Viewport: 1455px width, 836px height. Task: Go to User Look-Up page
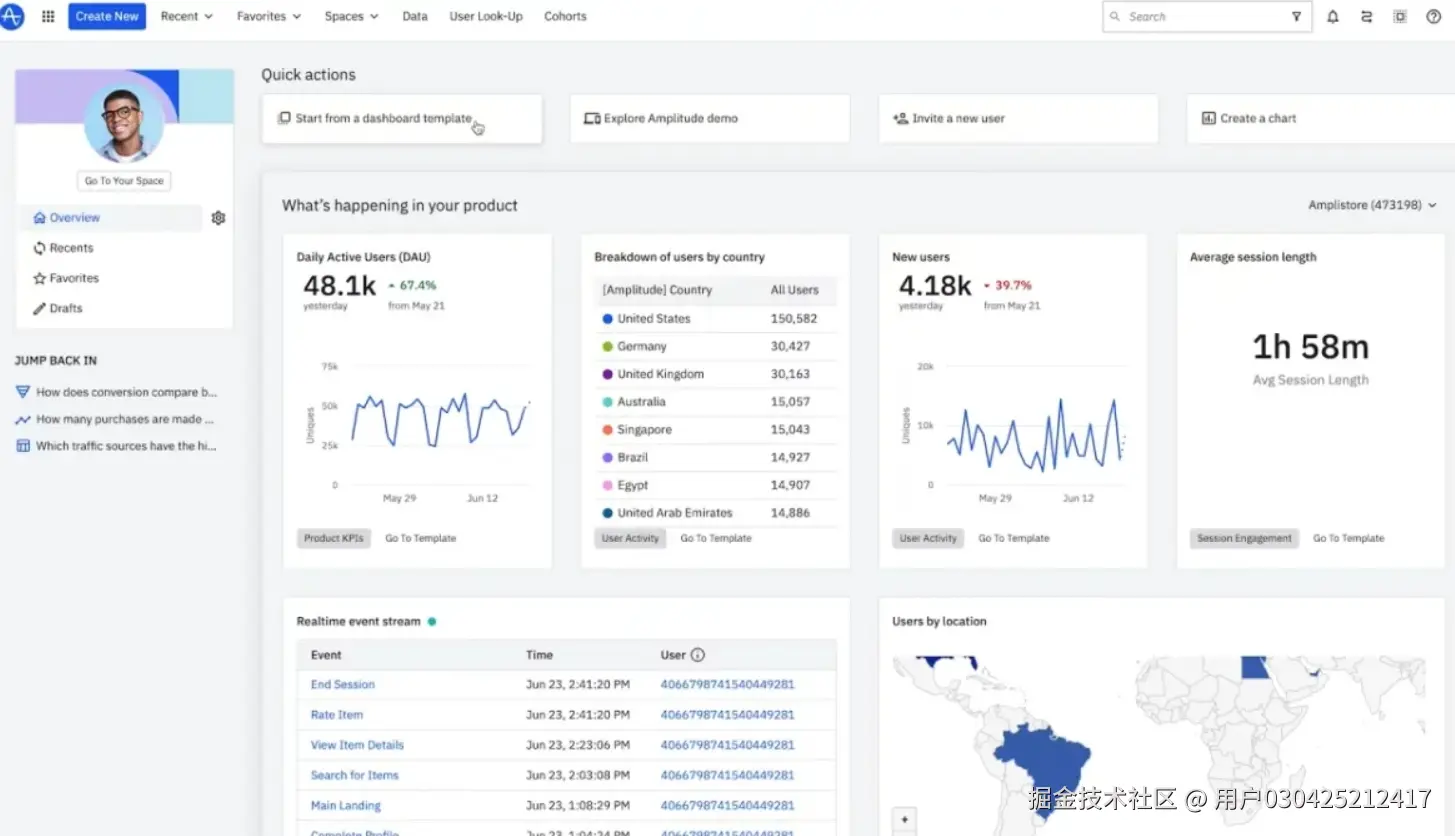[486, 16]
